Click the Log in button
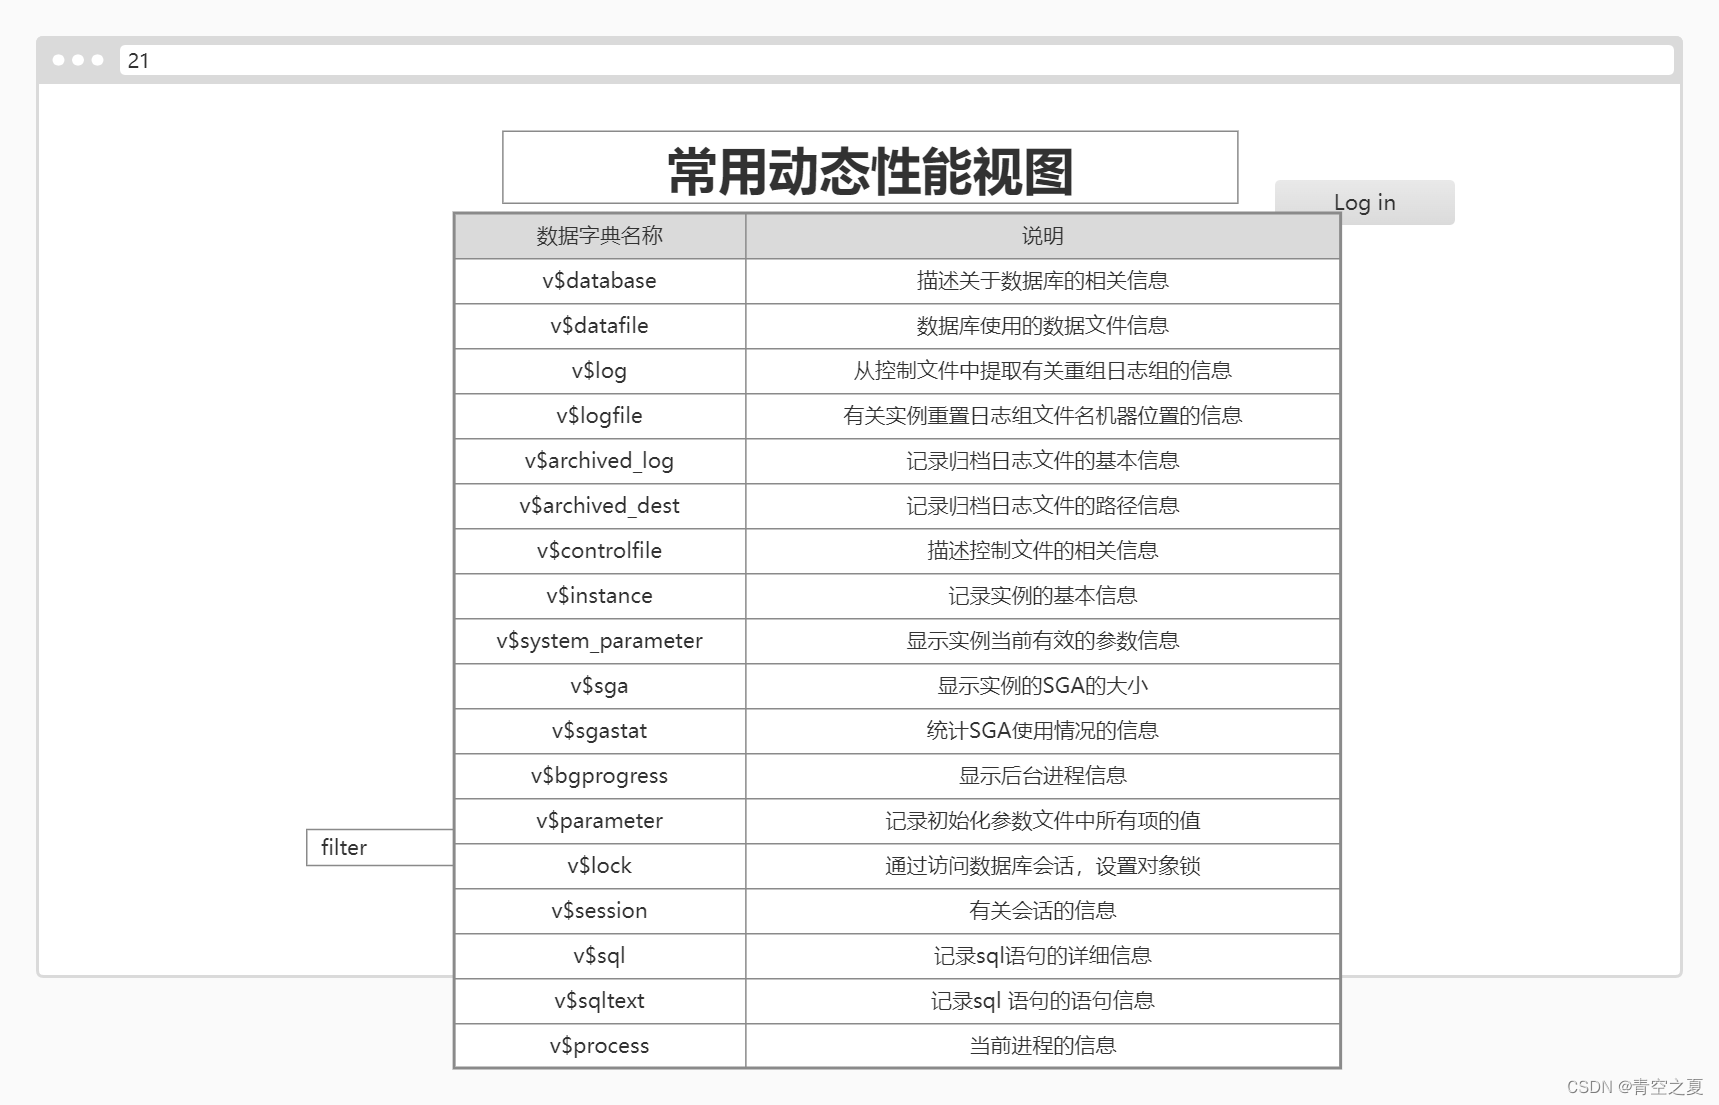The image size is (1719, 1105). (x=1364, y=202)
